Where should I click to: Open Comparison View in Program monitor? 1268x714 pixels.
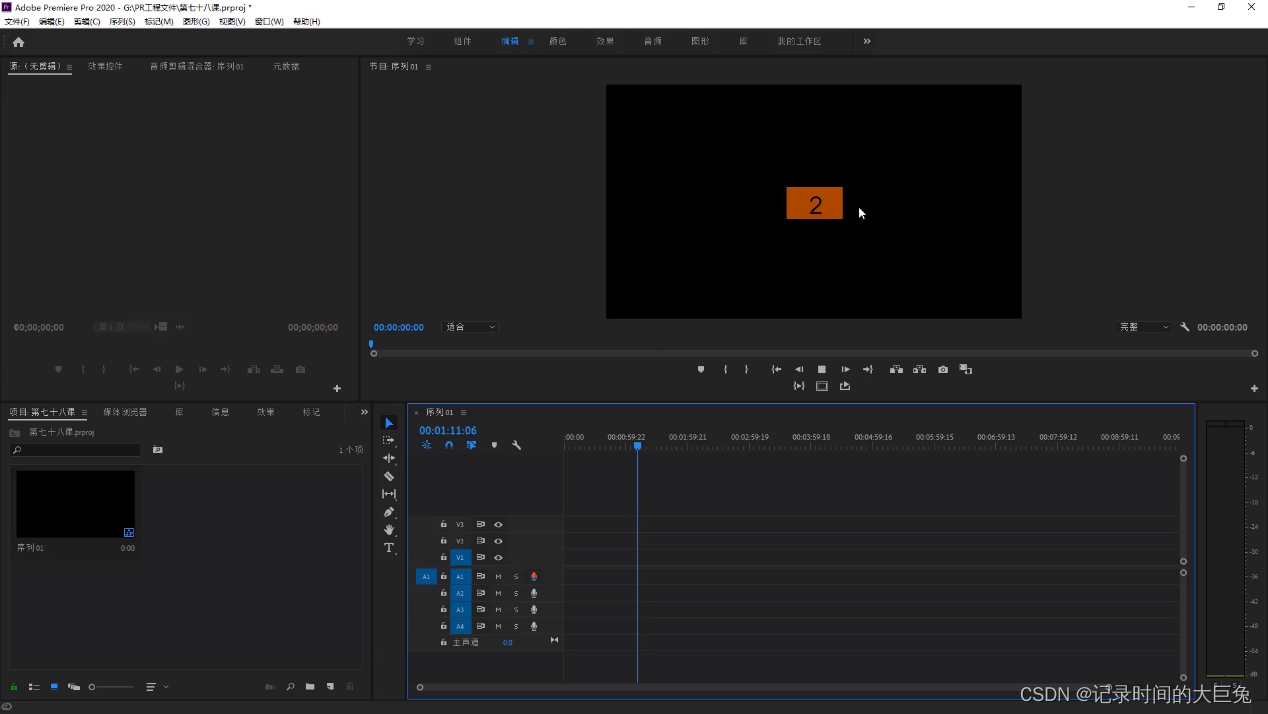point(966,370)
